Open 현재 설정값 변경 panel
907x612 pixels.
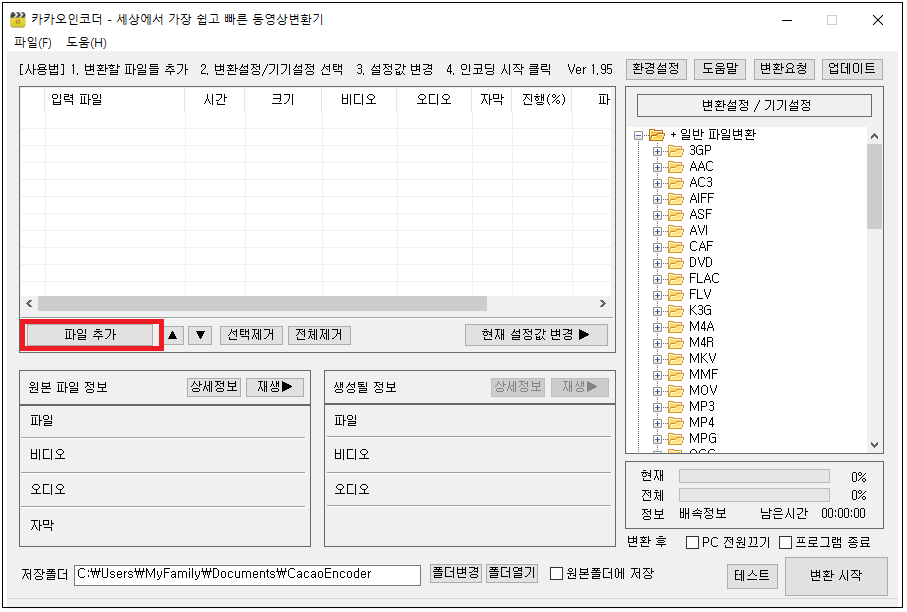pos(536,334)
